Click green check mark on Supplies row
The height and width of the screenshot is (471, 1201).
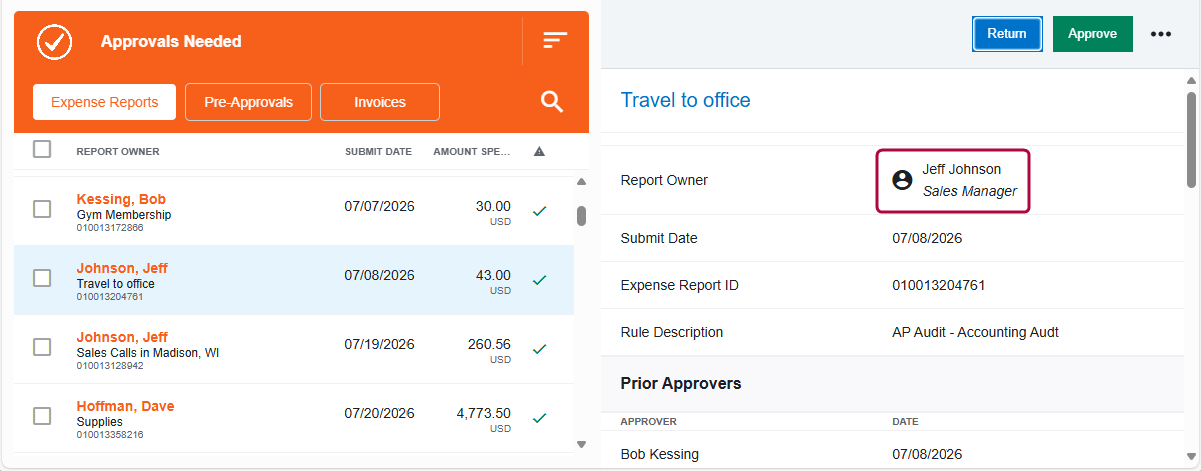click(539, 418)
